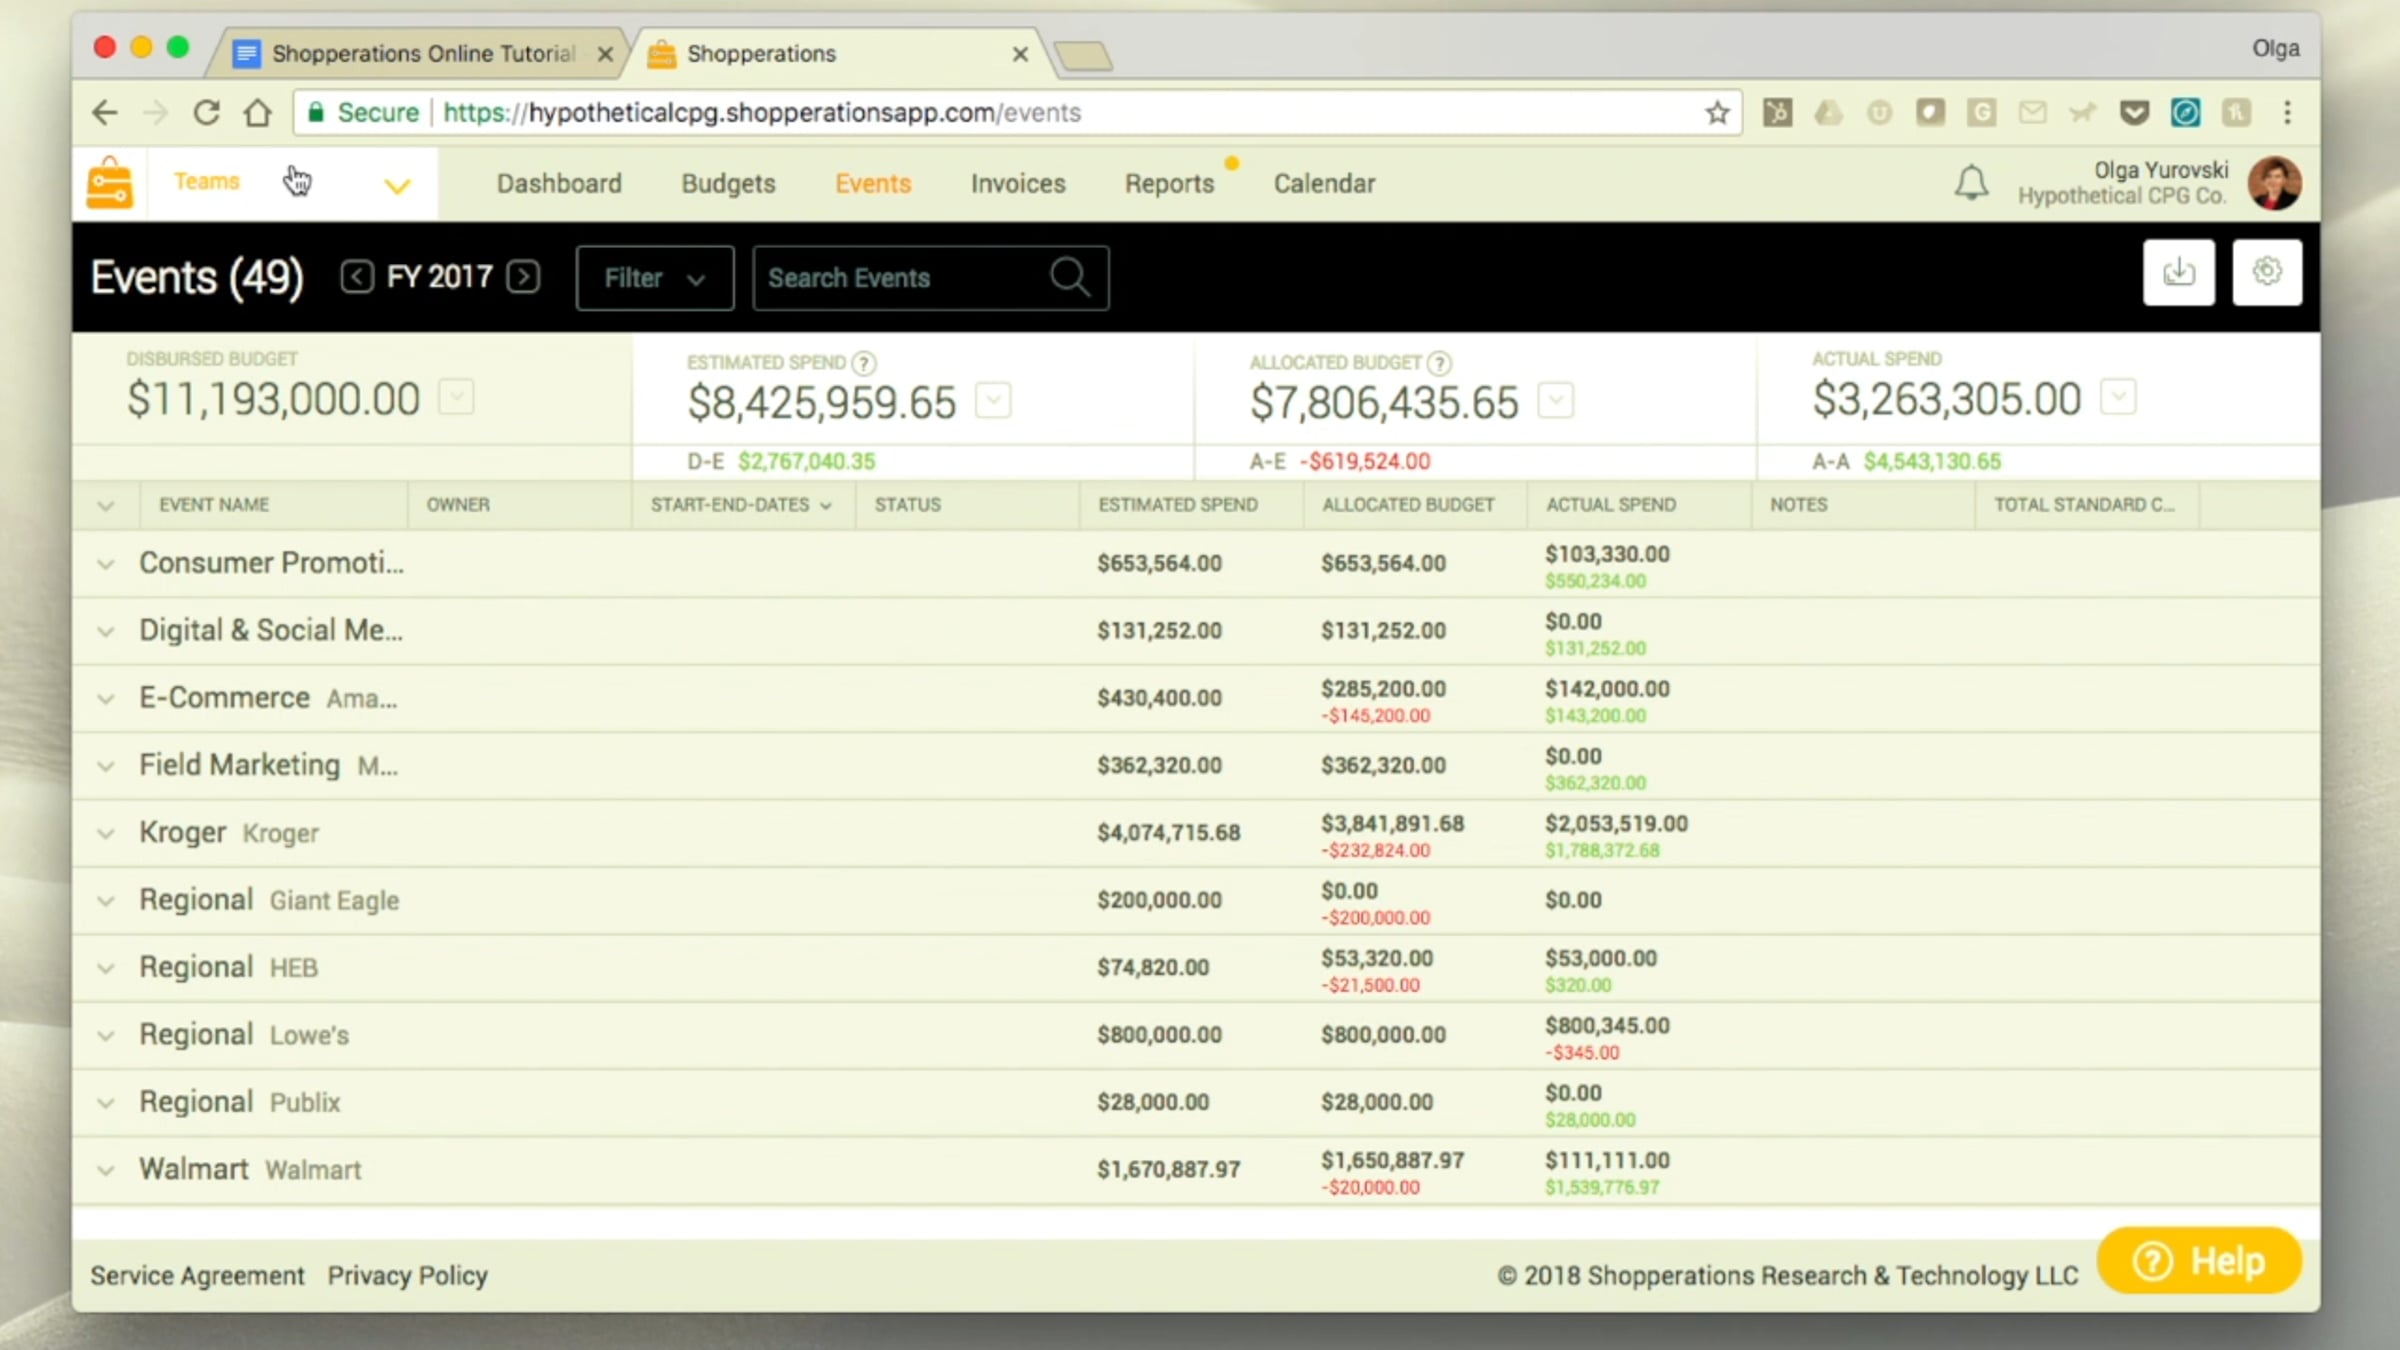Open the notifications bell
Viewport: 2400px width, 1350px height.
click(1971, 183)
